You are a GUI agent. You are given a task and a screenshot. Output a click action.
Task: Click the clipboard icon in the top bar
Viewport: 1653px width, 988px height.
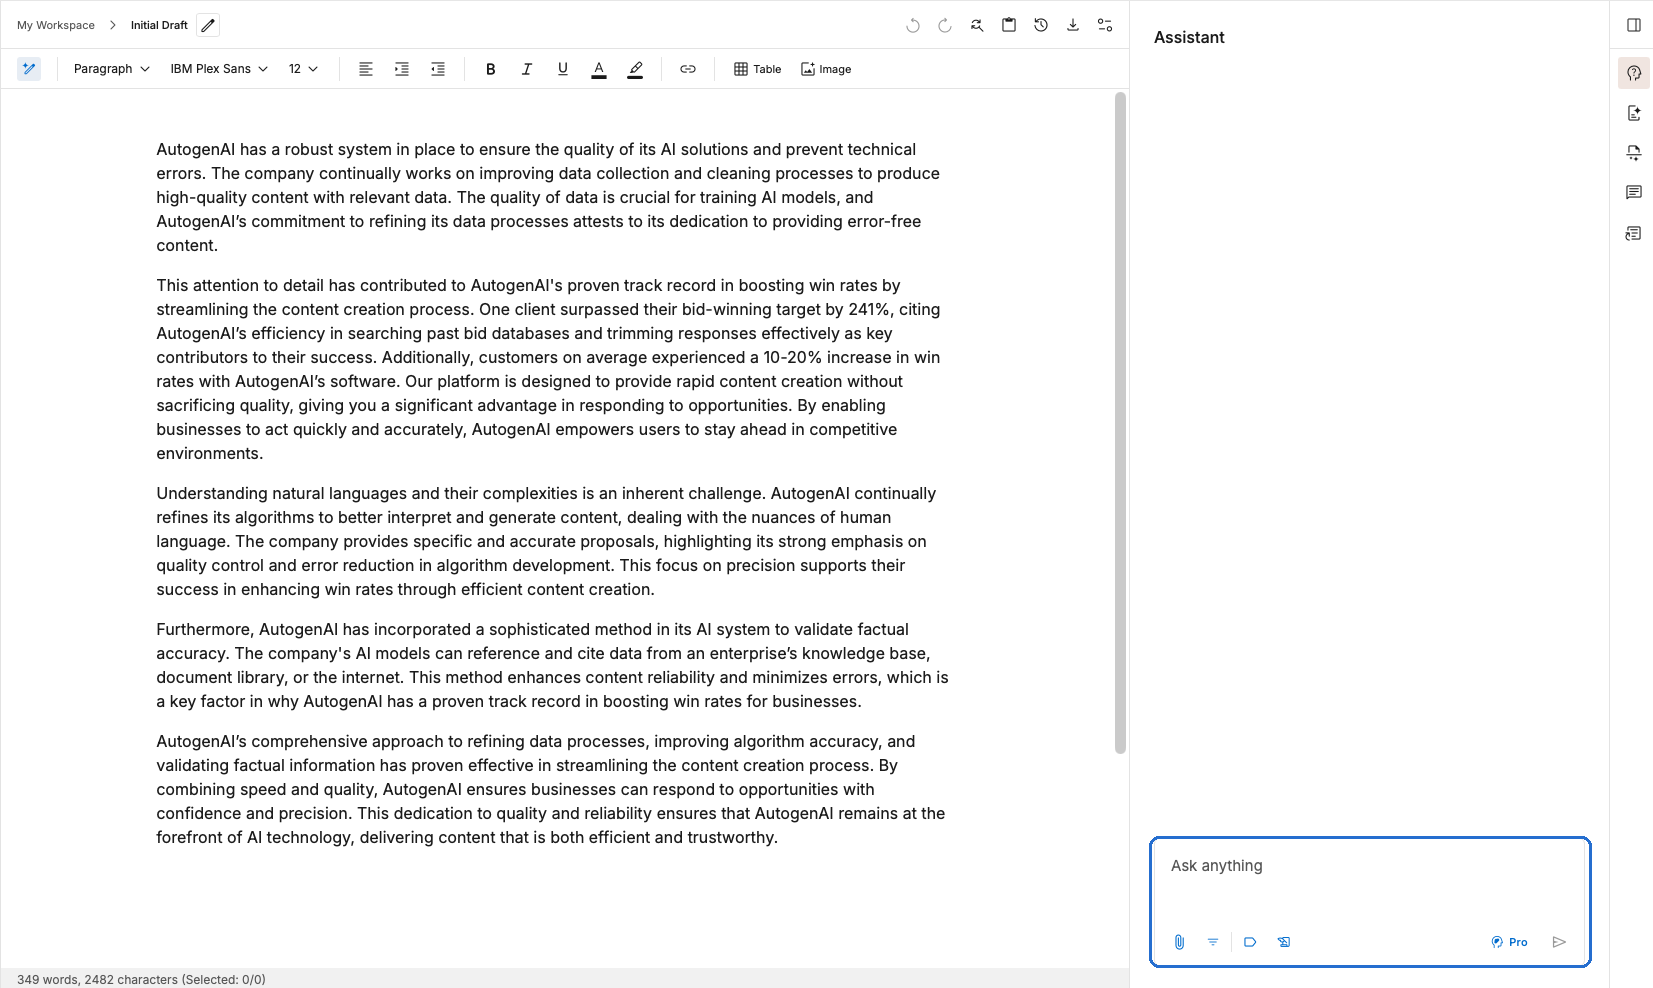[1009, 25]
